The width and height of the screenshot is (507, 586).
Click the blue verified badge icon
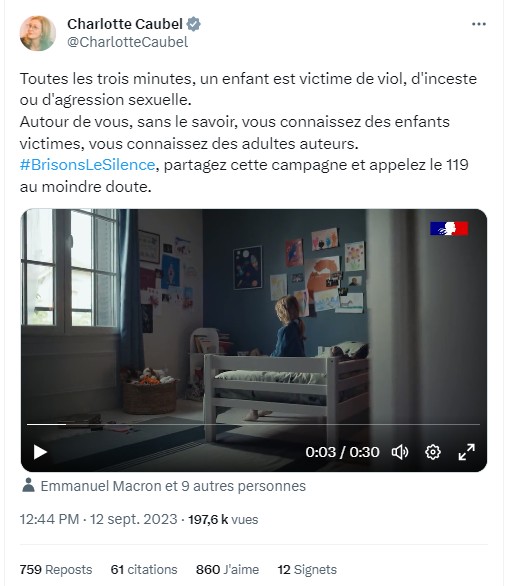194,24
